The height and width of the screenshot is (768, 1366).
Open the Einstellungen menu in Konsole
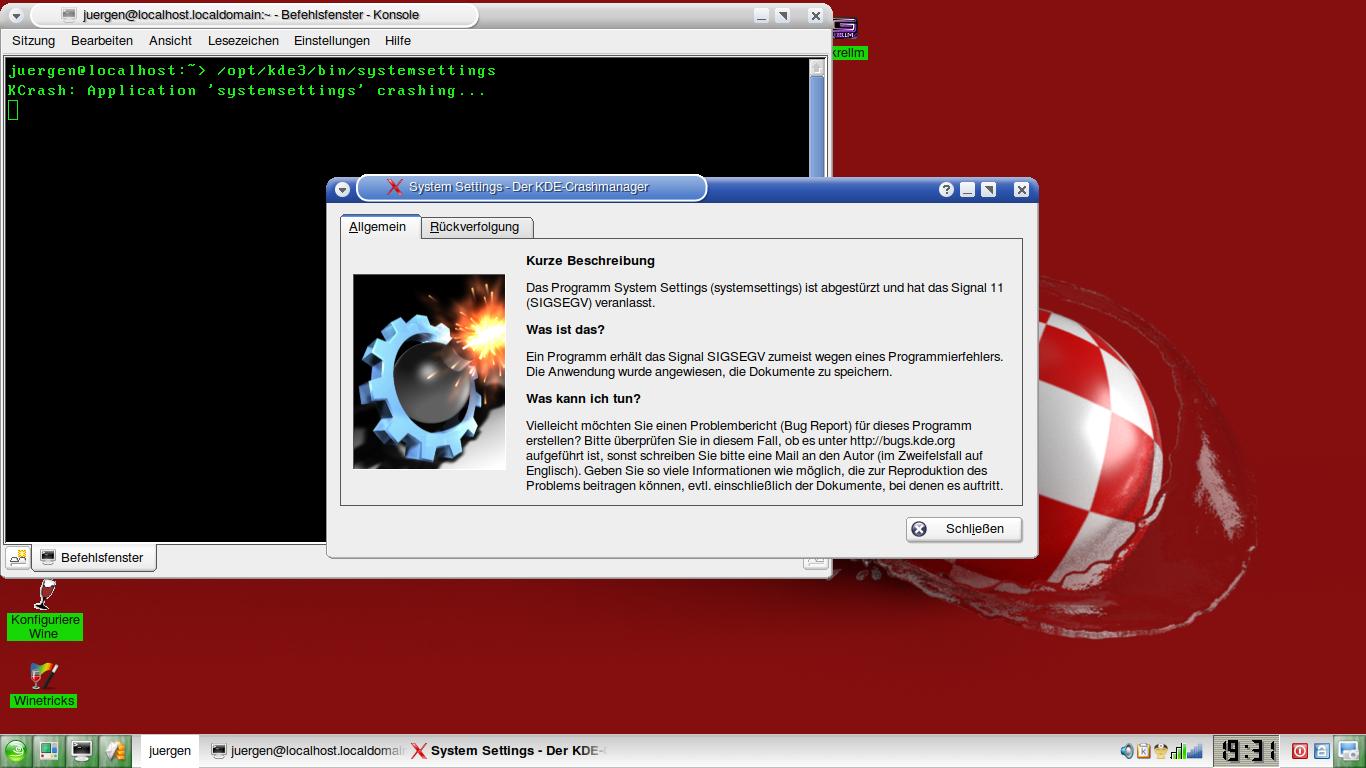pyautogui.click(x=331, y=41)
